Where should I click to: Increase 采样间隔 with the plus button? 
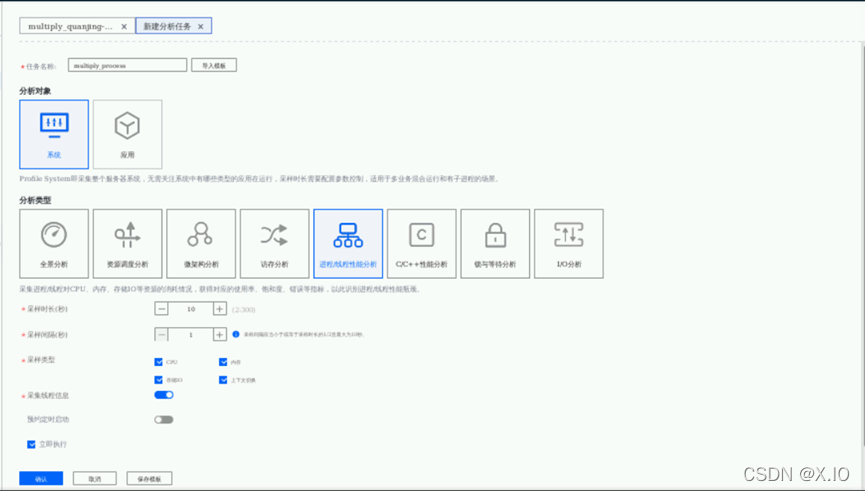point(220,334)
